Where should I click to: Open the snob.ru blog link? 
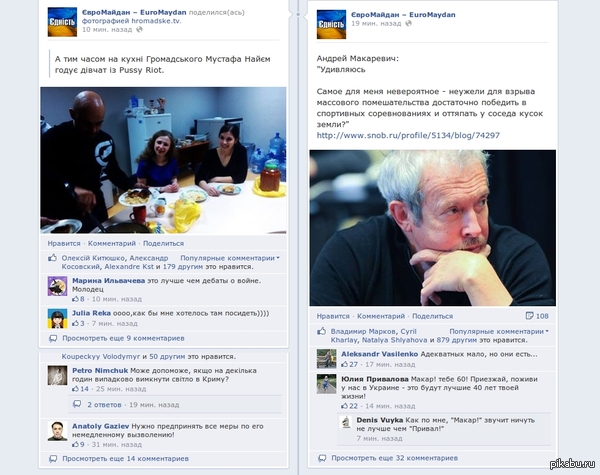[408, 135]
